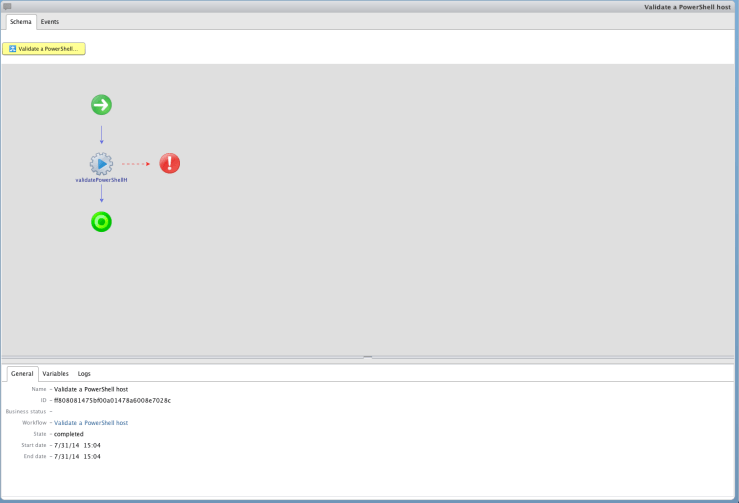The height and width of the screenshot is (503, 739).
Task: Click the Name value in General
Action: (91, 389)
